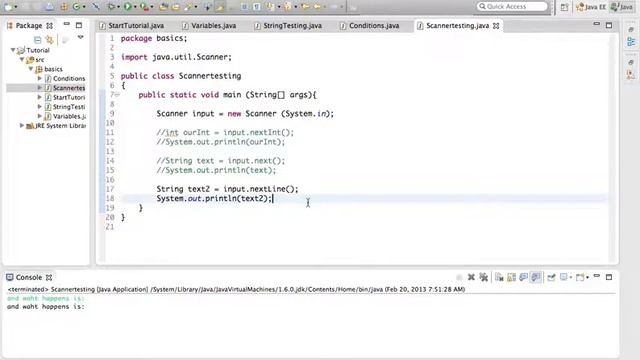Minimize the Console view

[597, 277]
